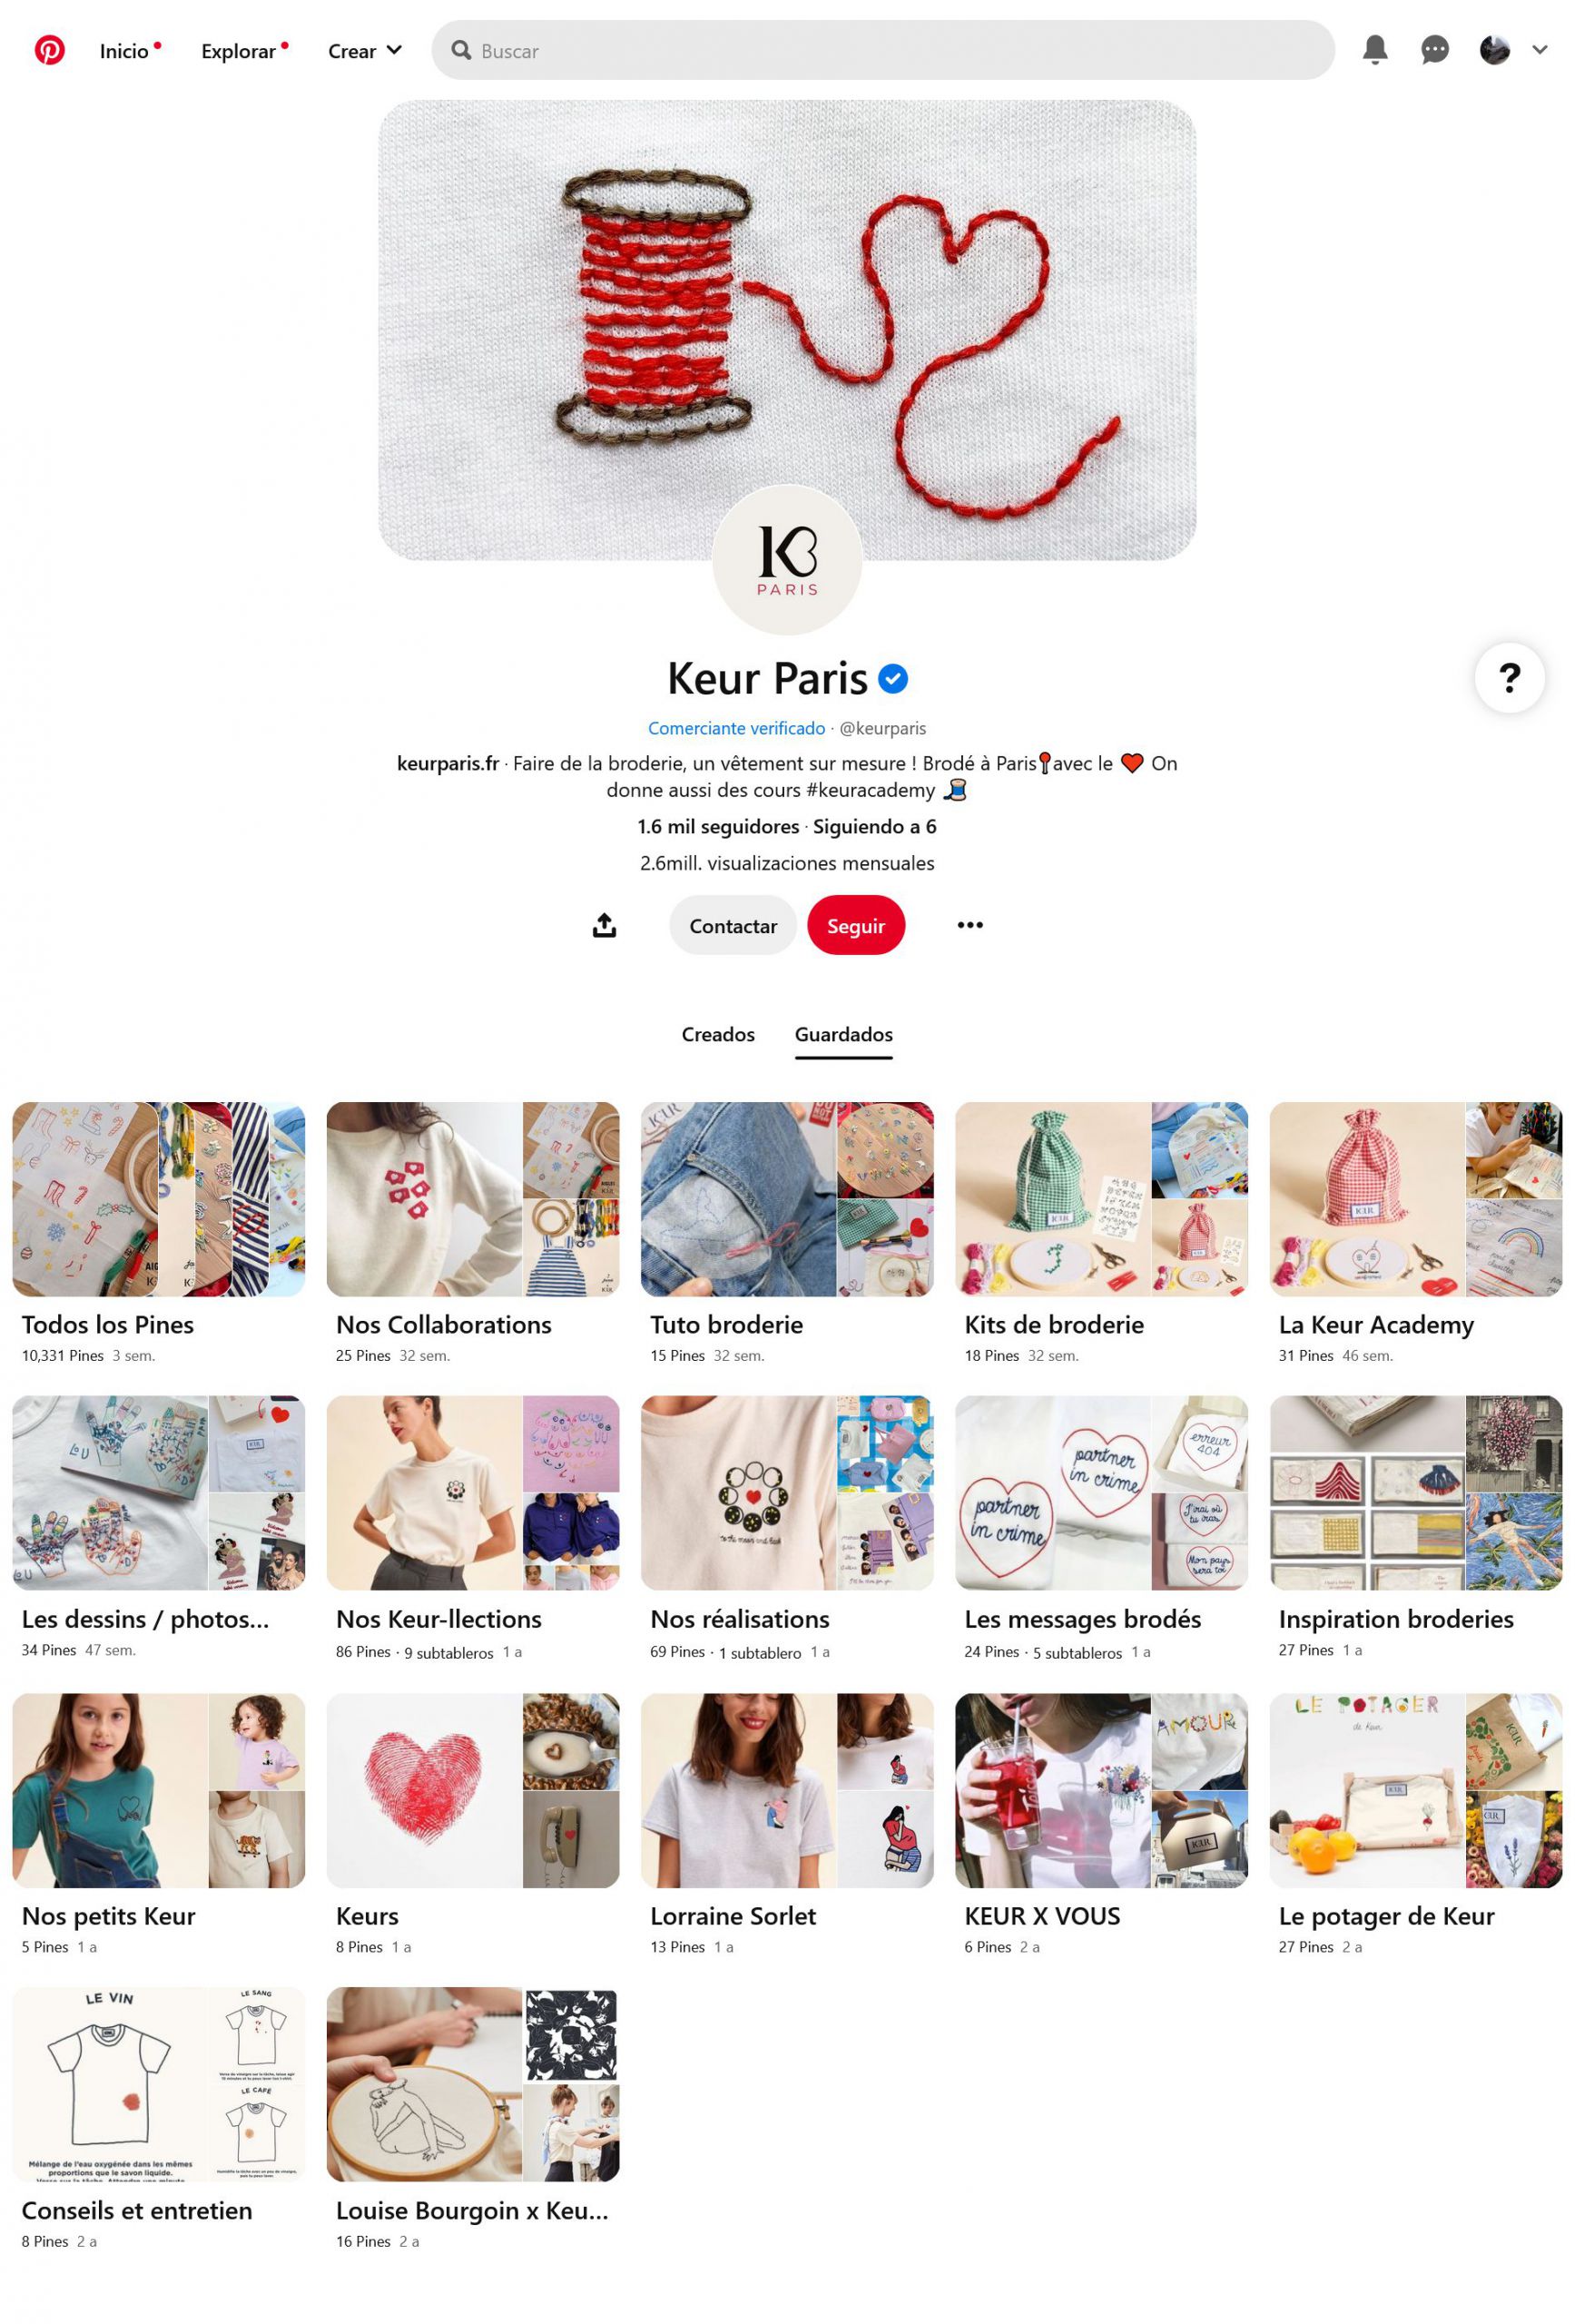Open the three-dot profile options
This screenshot has width=1575, height=2324.
point(969,925)
